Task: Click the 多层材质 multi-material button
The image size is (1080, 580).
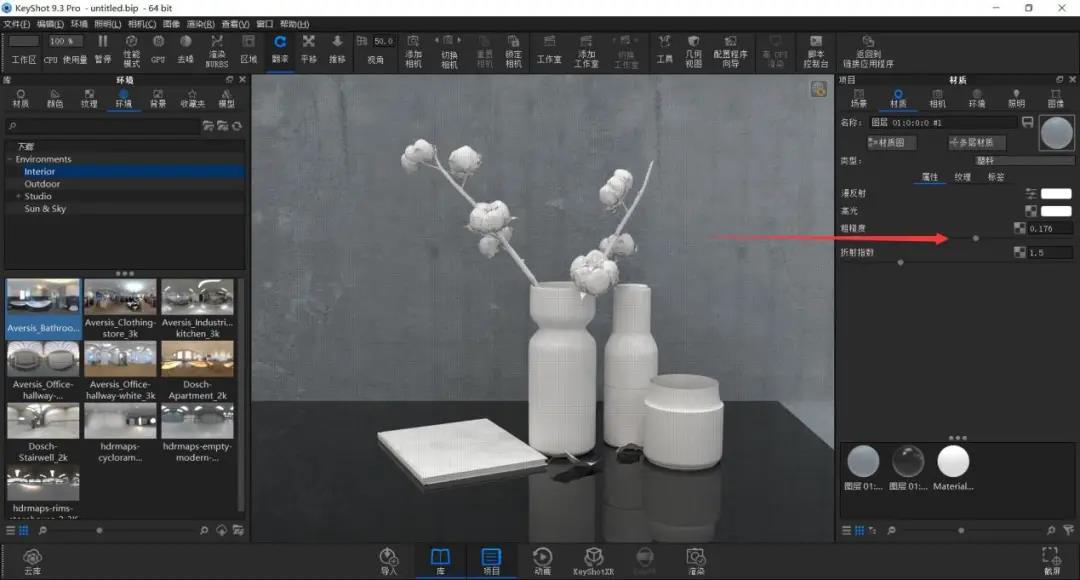Action: click(x=976, y=143)
